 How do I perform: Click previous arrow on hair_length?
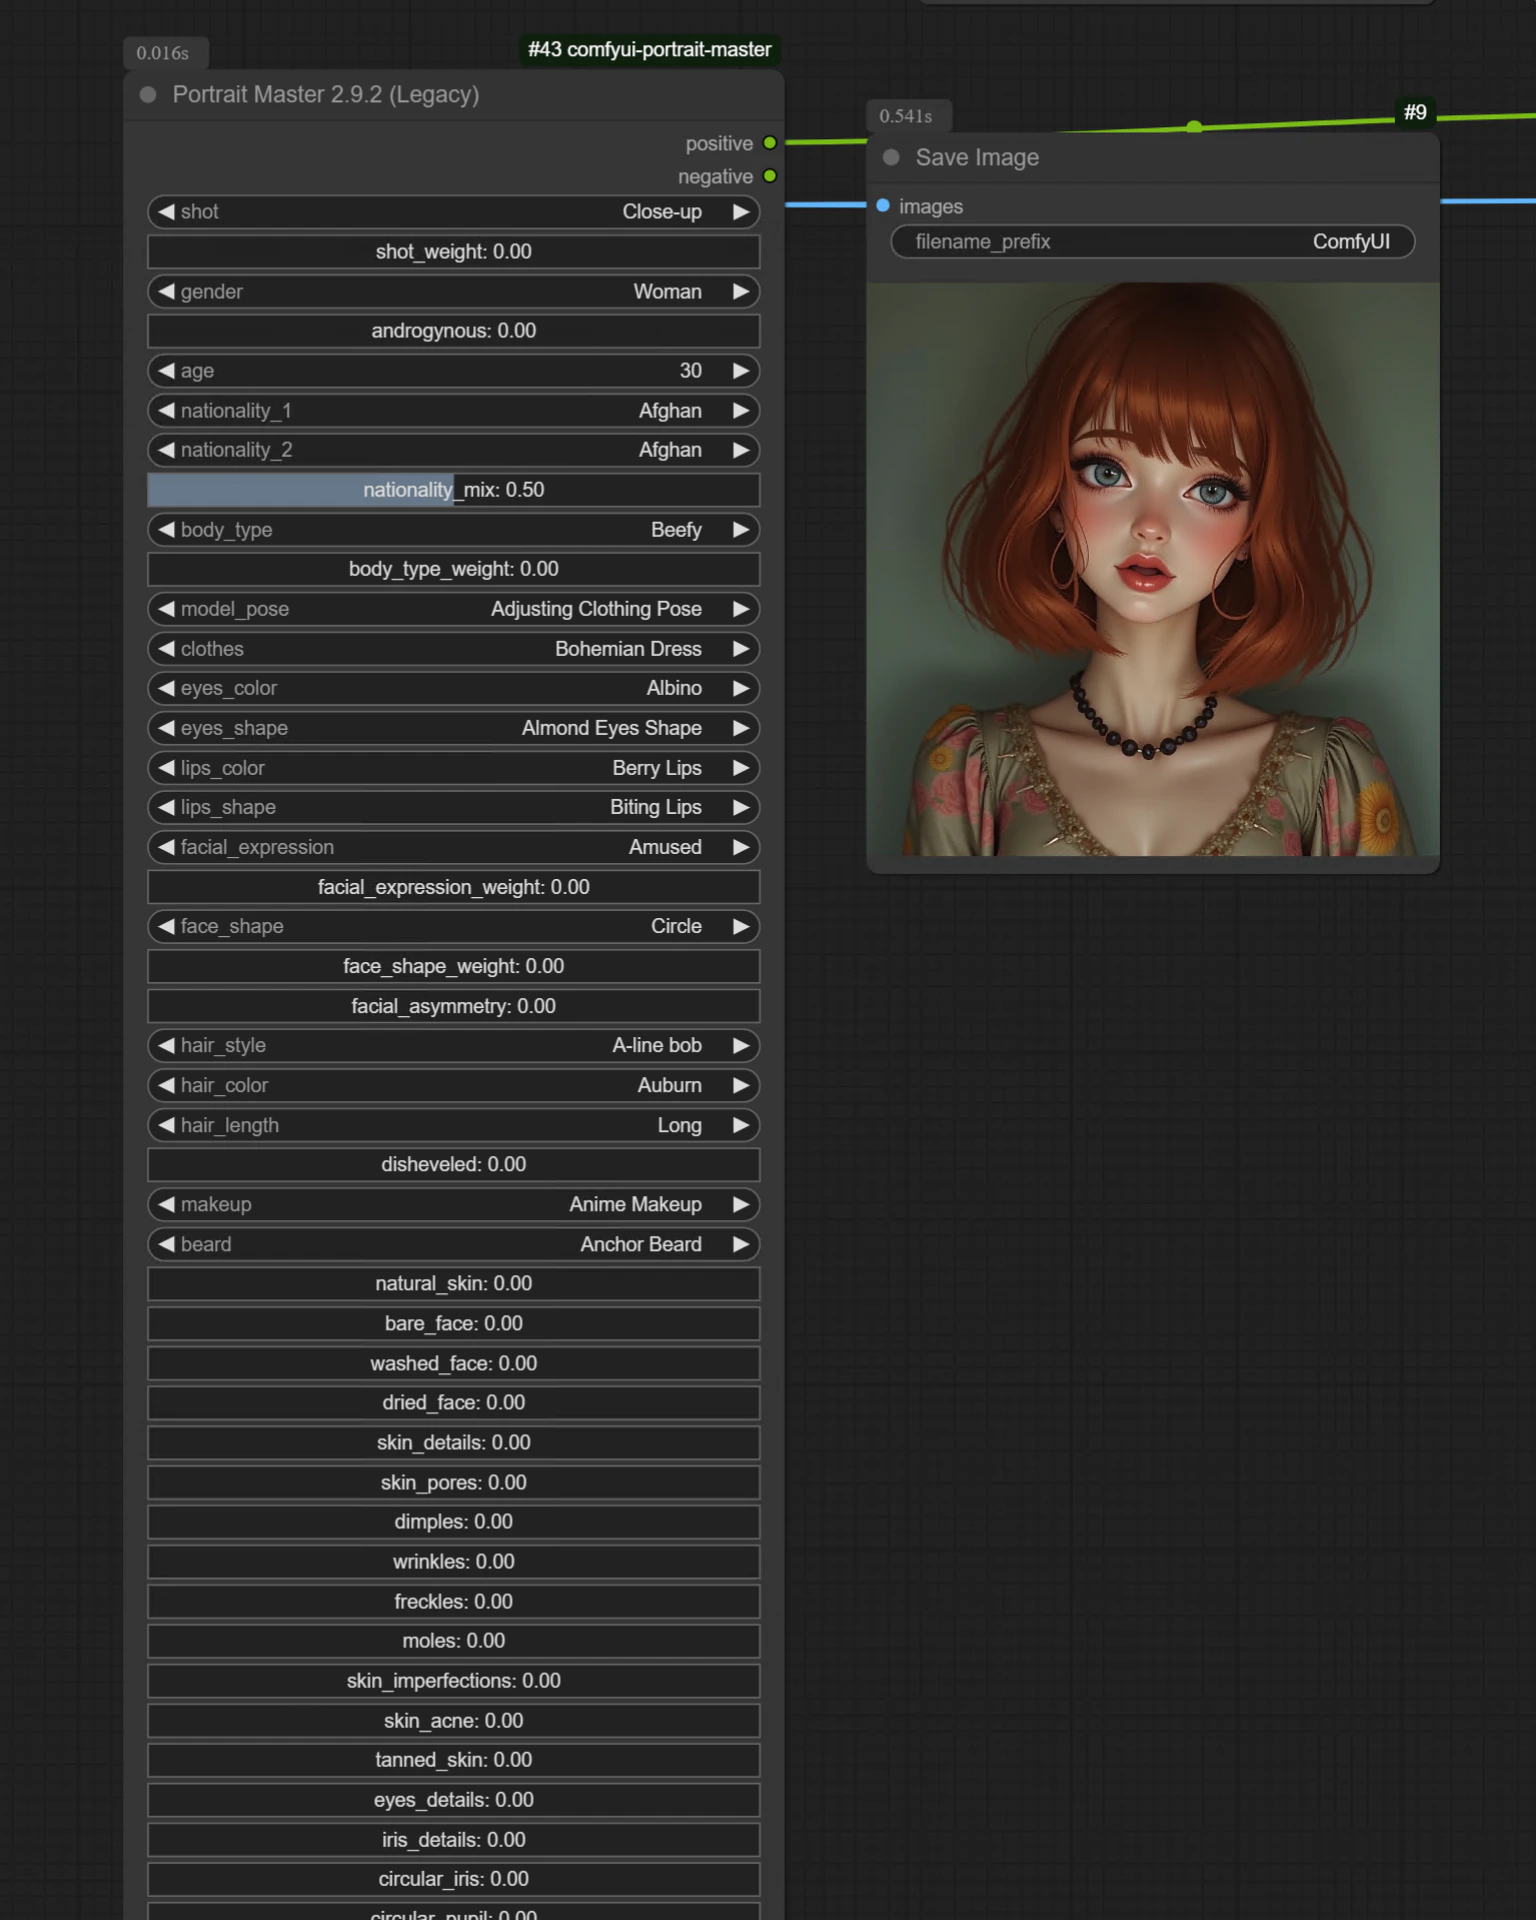tap(166, 1125)
